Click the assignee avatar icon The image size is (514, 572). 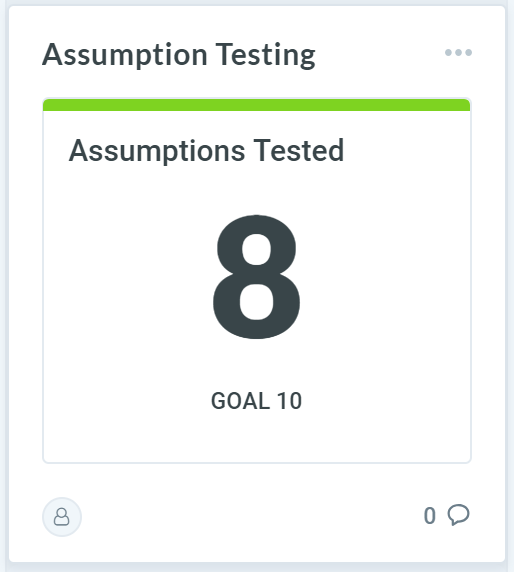click(x=62, y=517)
